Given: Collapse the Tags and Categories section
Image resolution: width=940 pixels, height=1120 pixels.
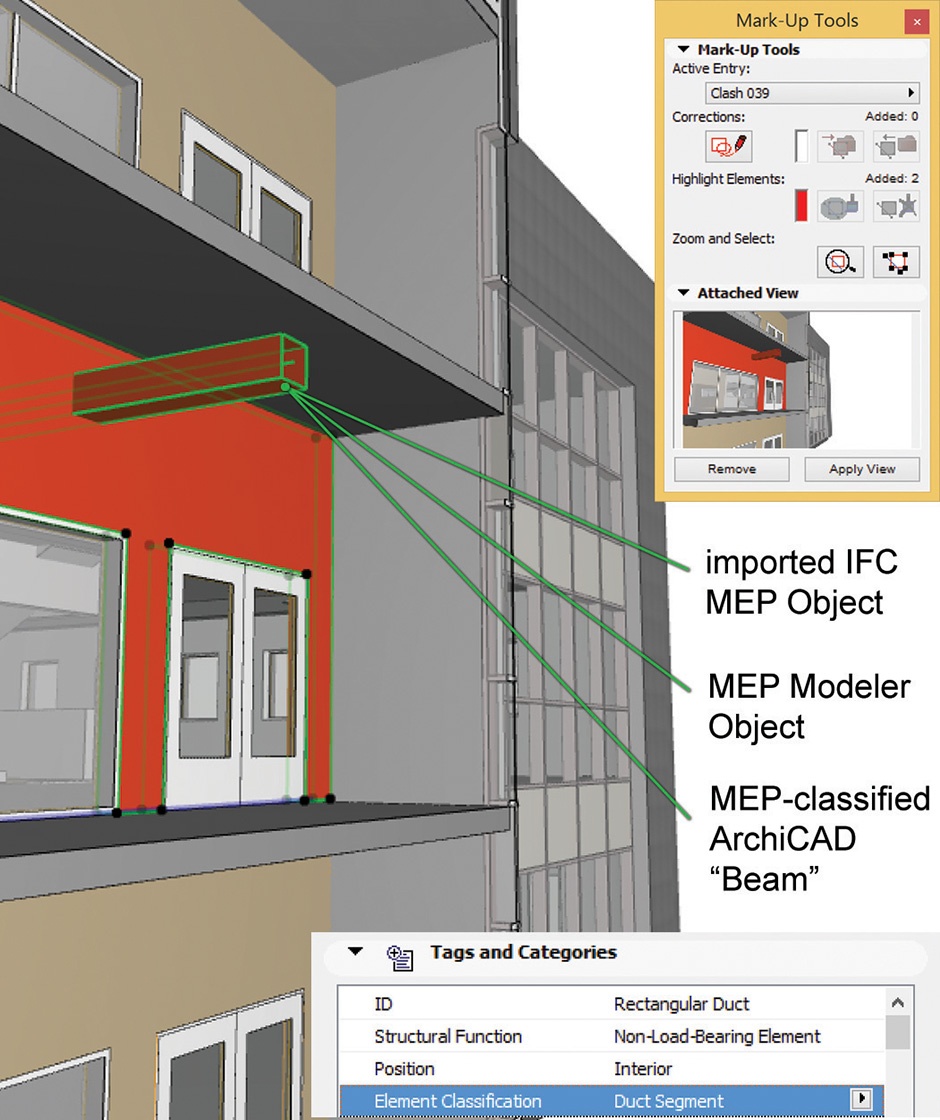Looking at the screenshot, I should [355, 951].
